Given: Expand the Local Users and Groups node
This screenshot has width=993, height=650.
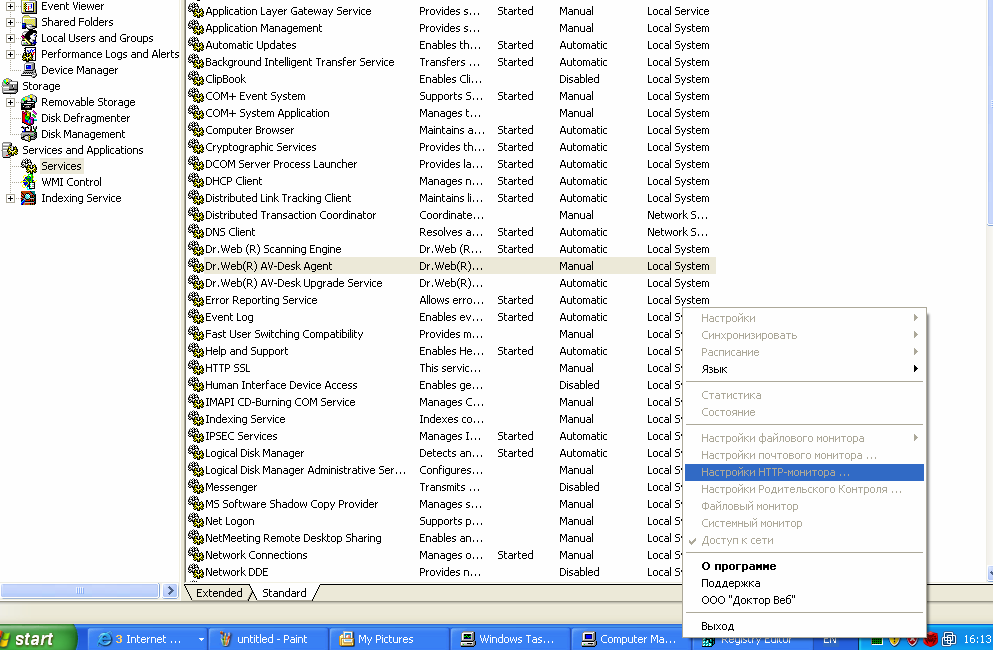Looking at the screenshot, I should click(10, 38).
